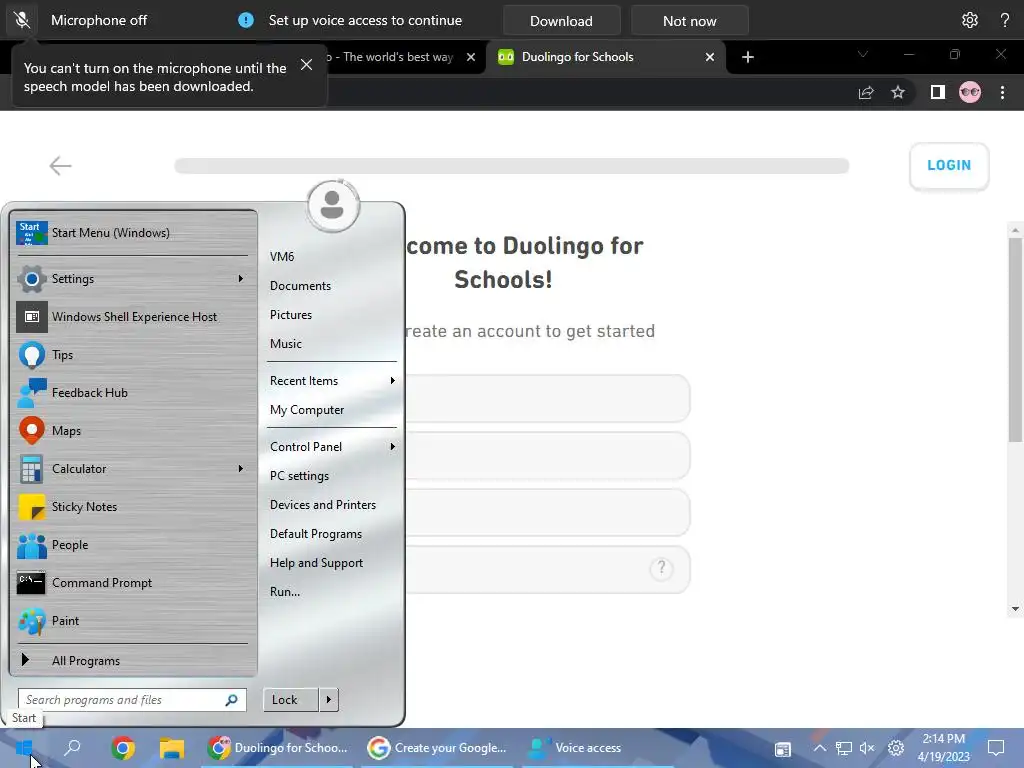Expand Calculator jump list arrow
The image size is (1024, 768).
pyautogui.click(x=240, y=469)
